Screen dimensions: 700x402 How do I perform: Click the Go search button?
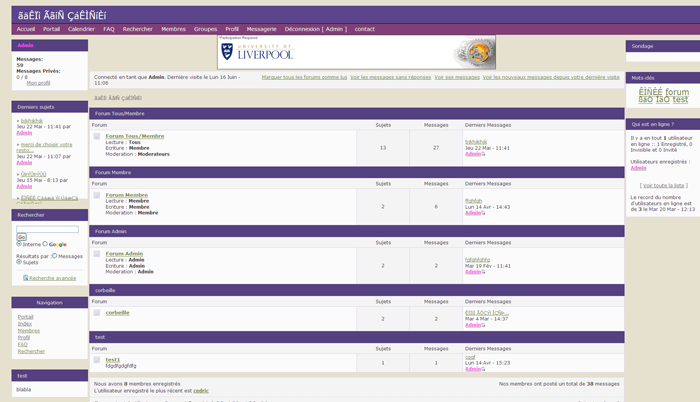pyautogui.click(x=21, y=237)
